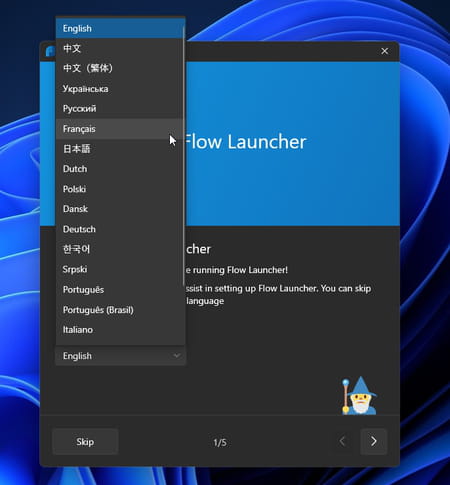Click the wizard emoji illustration
This screenshot has height=485, width=450.
coord(359,396)
